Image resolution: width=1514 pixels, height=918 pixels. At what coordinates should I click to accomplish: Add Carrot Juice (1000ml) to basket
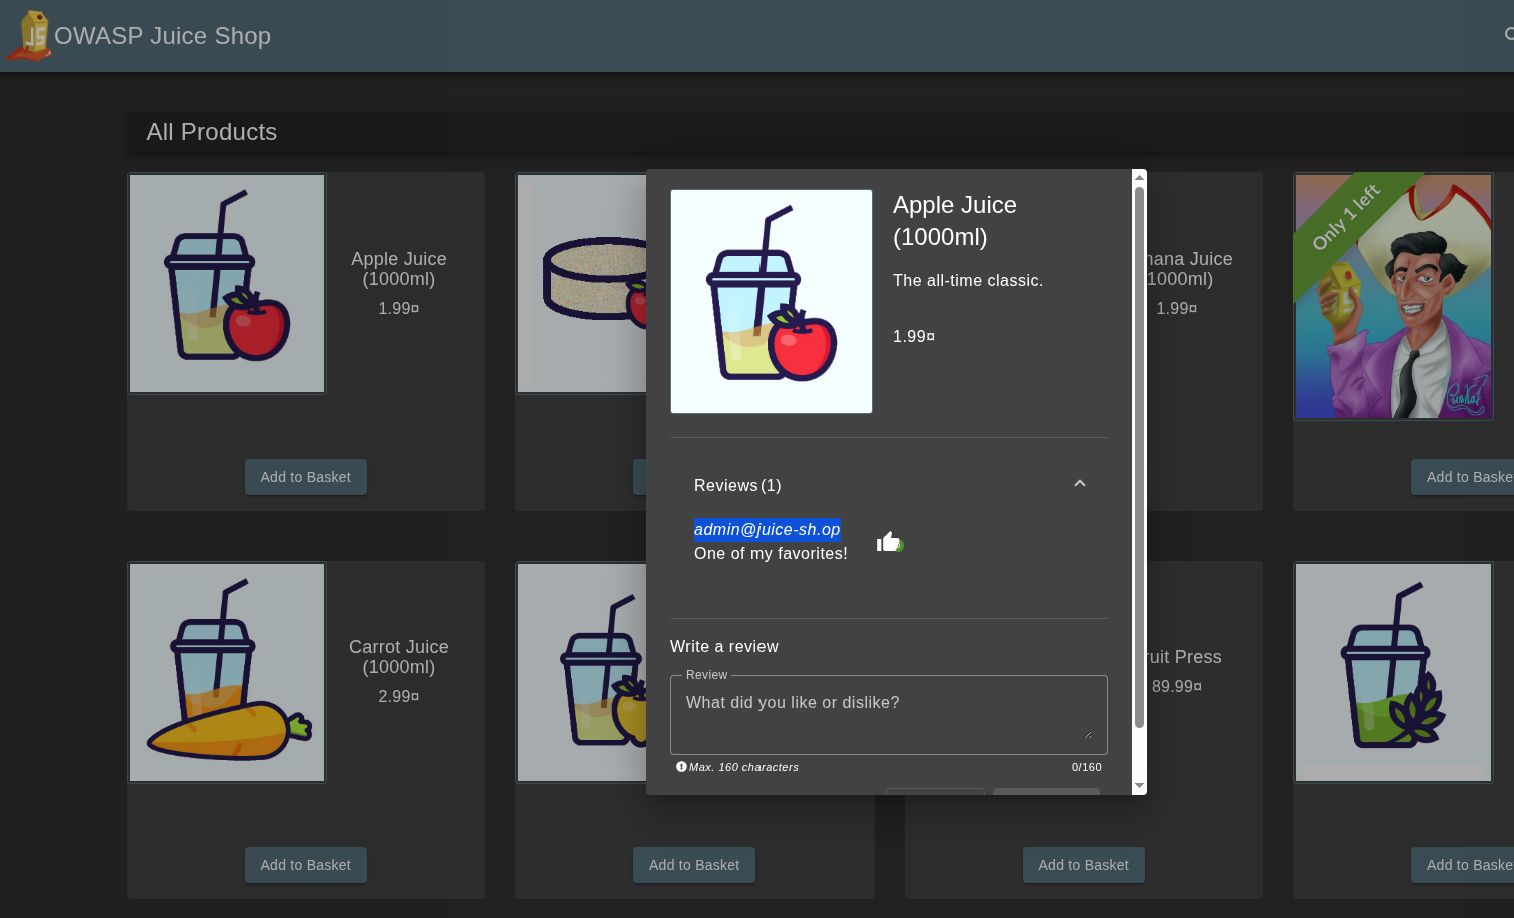(x=305, y=865)
